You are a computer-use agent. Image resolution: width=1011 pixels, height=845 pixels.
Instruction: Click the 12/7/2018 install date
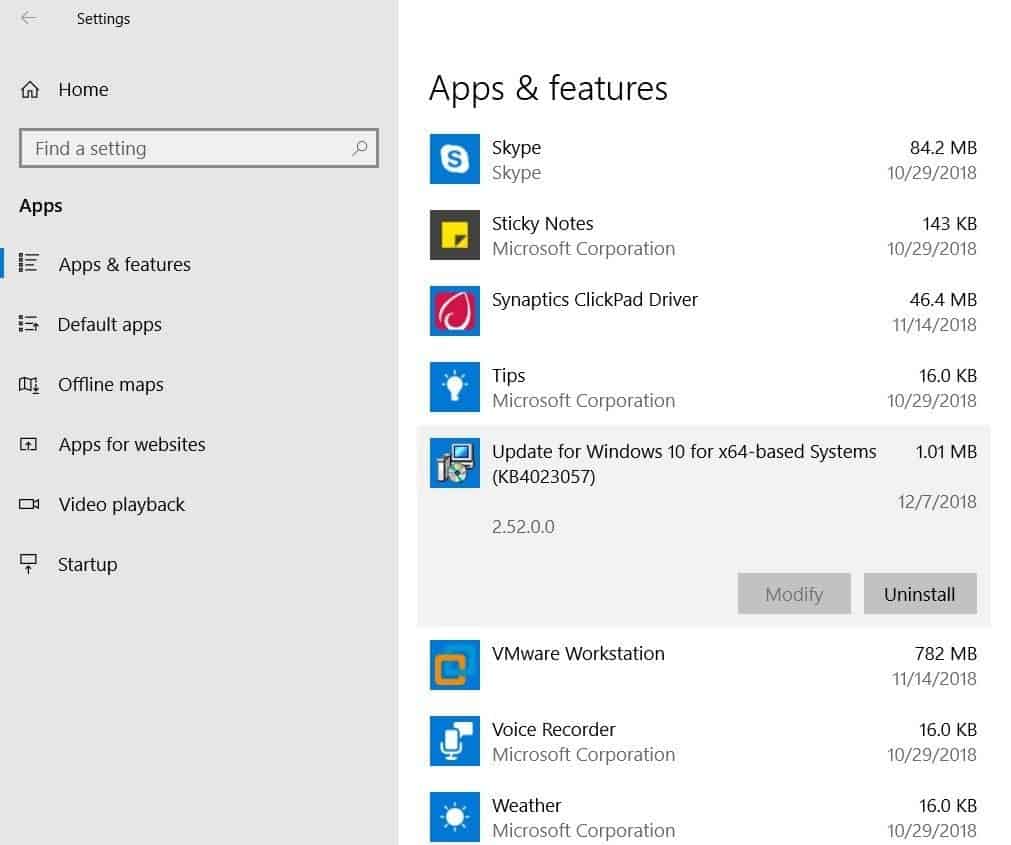pyautogui.click(x=937, y=501)
